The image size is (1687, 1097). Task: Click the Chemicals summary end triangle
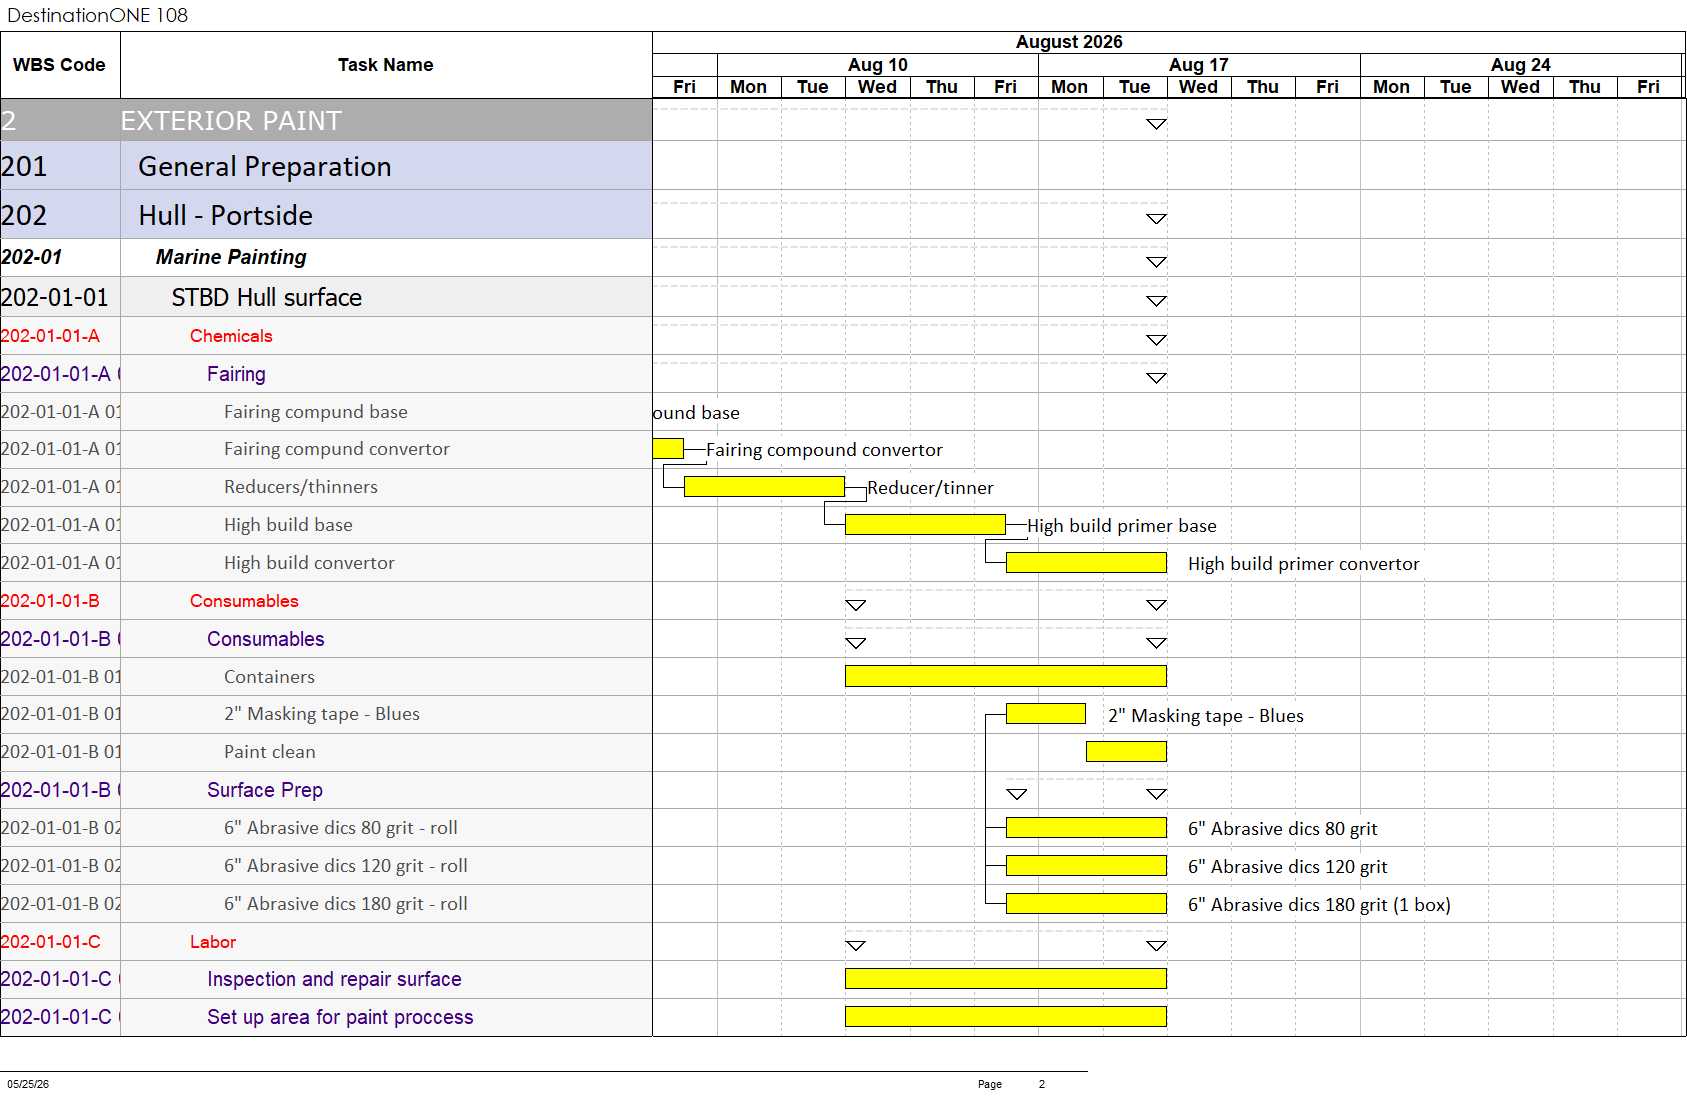click(1156, 340)
